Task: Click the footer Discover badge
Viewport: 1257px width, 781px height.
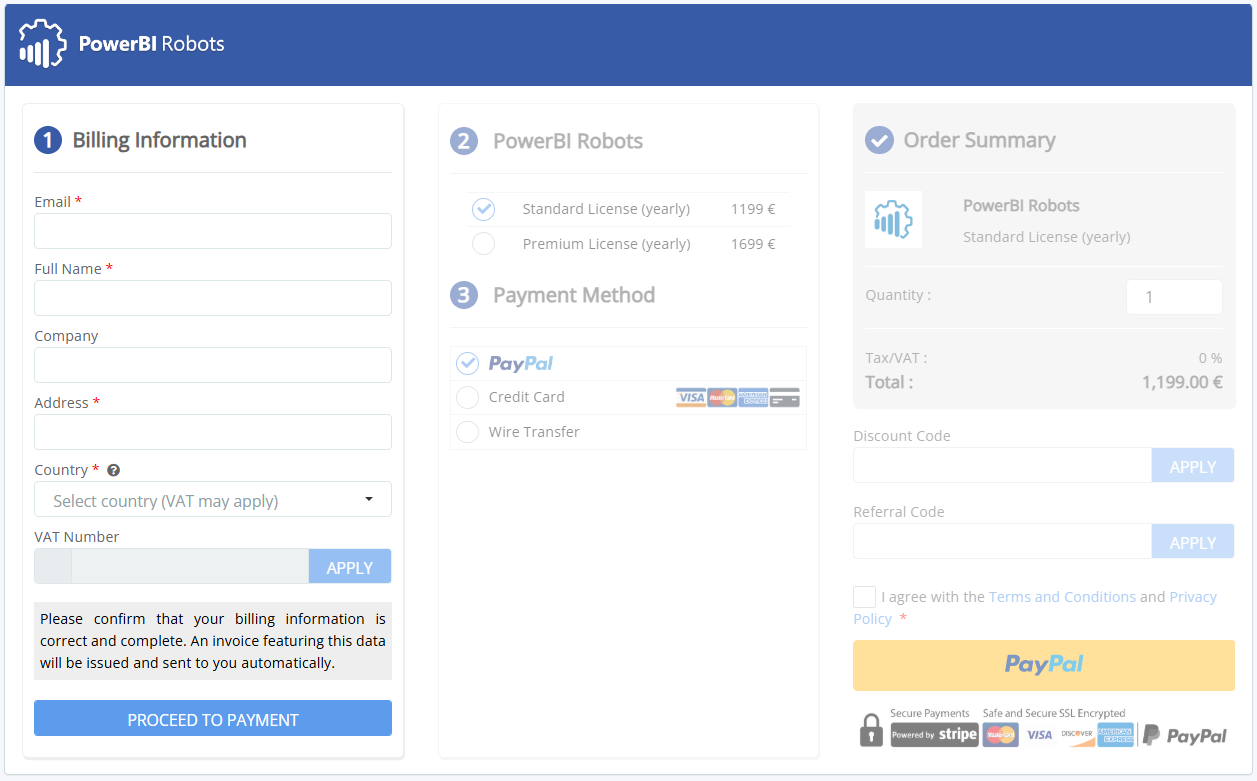Action: coord(1077,735)
